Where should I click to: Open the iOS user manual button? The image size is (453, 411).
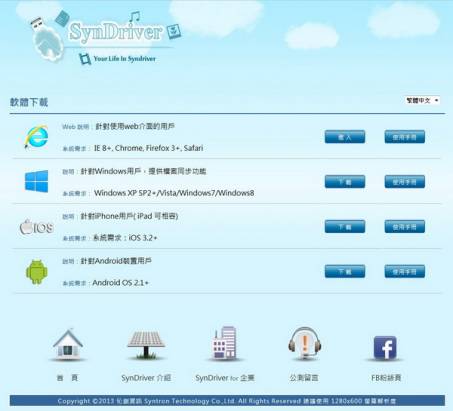pos(405,227)
